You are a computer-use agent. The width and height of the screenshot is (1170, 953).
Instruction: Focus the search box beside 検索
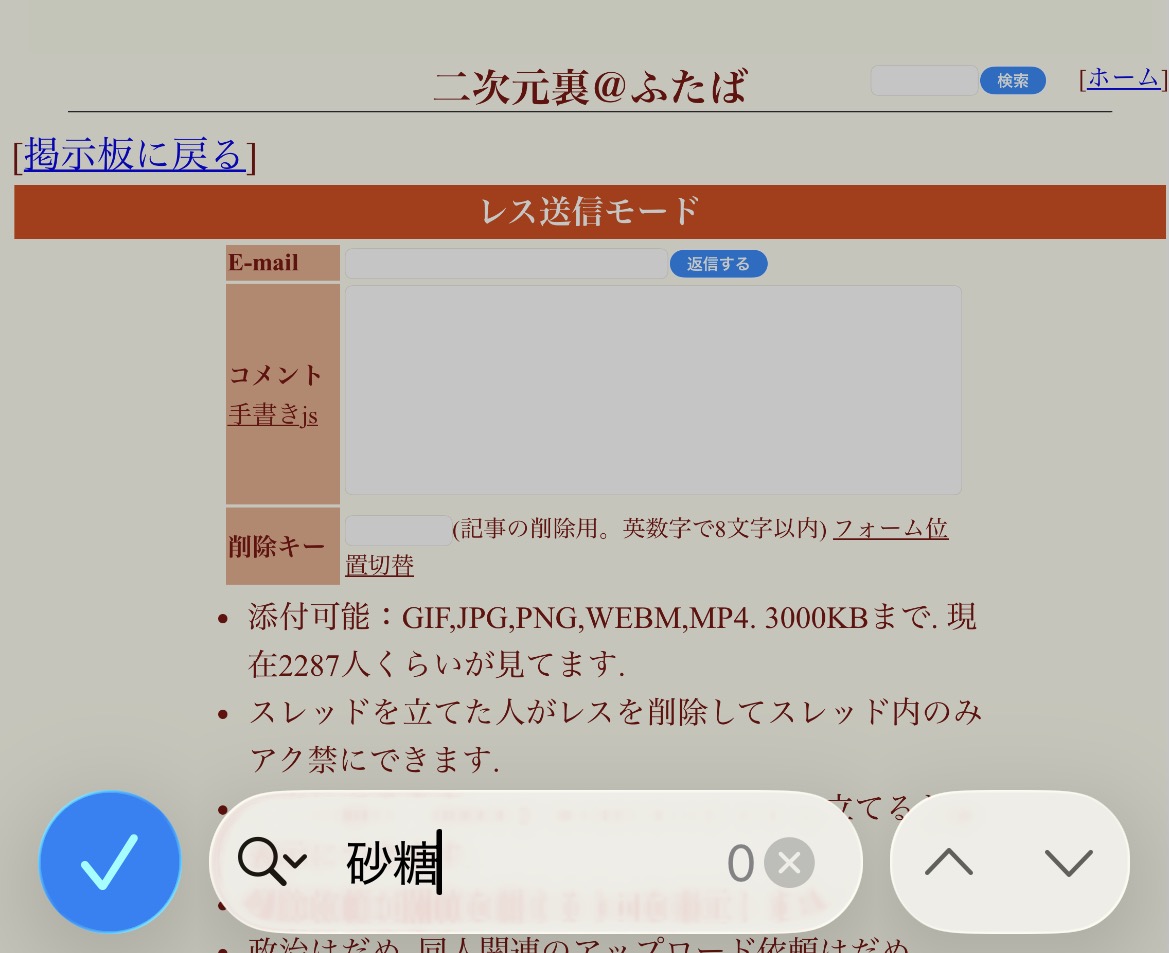(923, 81)
